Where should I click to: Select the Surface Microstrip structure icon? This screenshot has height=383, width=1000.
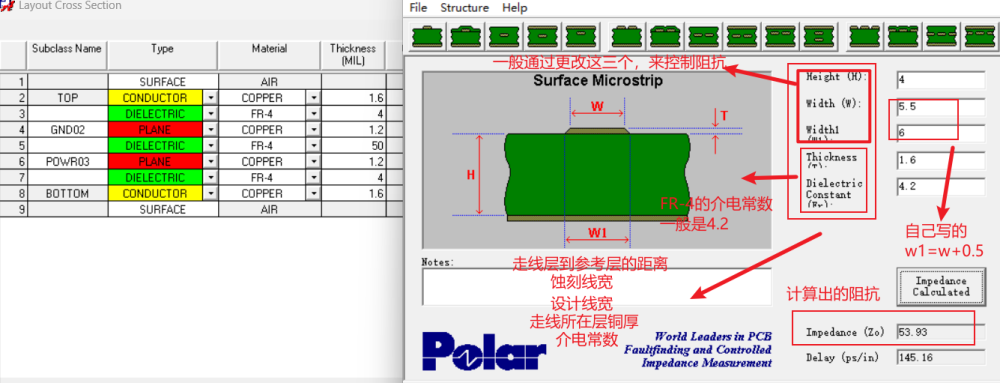click(x=427, y=37)
